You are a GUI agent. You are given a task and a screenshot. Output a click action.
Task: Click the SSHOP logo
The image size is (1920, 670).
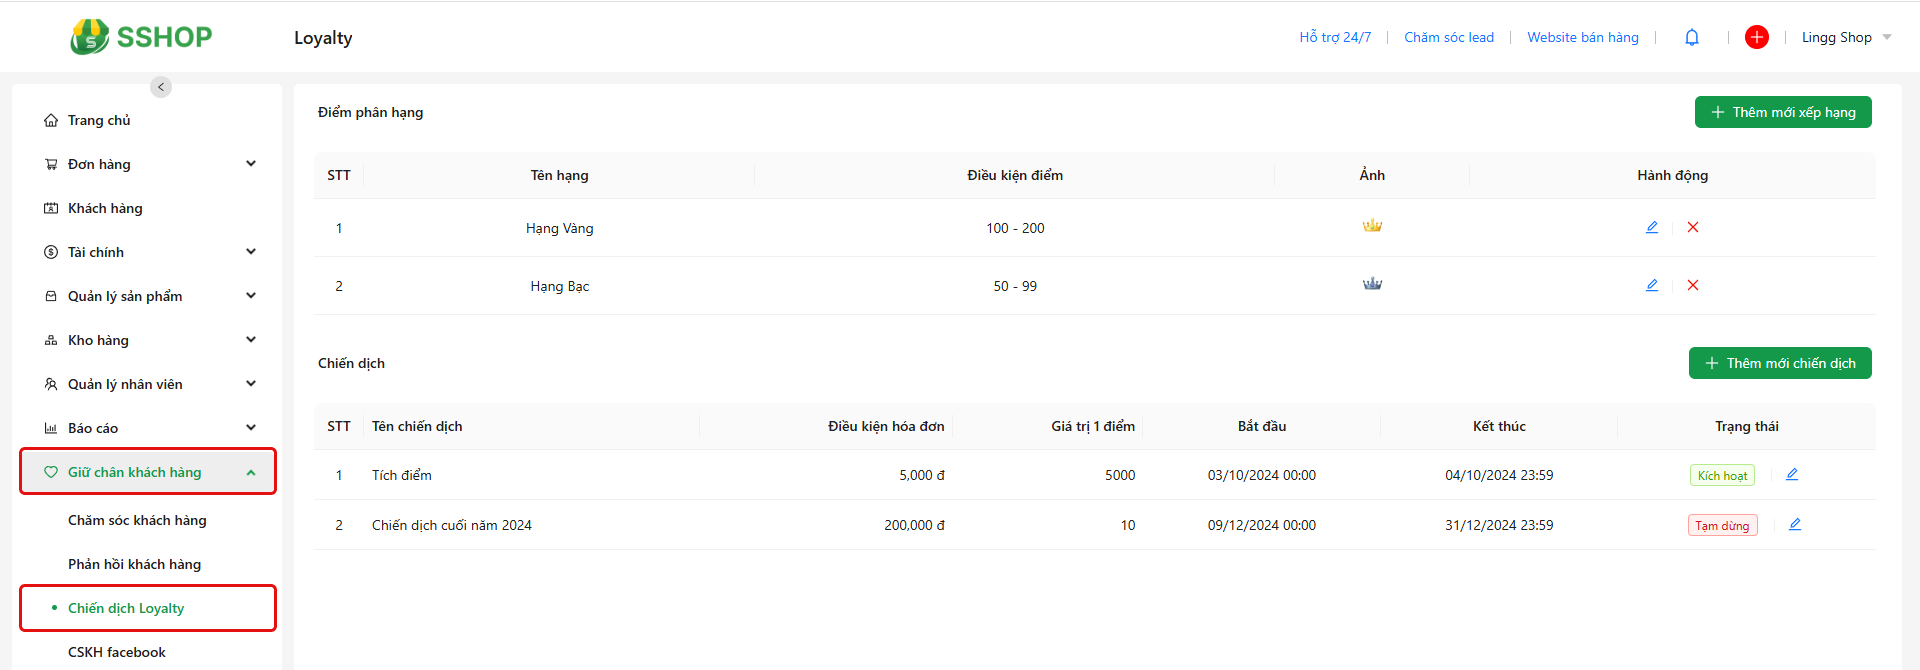[x=141, y=37]
